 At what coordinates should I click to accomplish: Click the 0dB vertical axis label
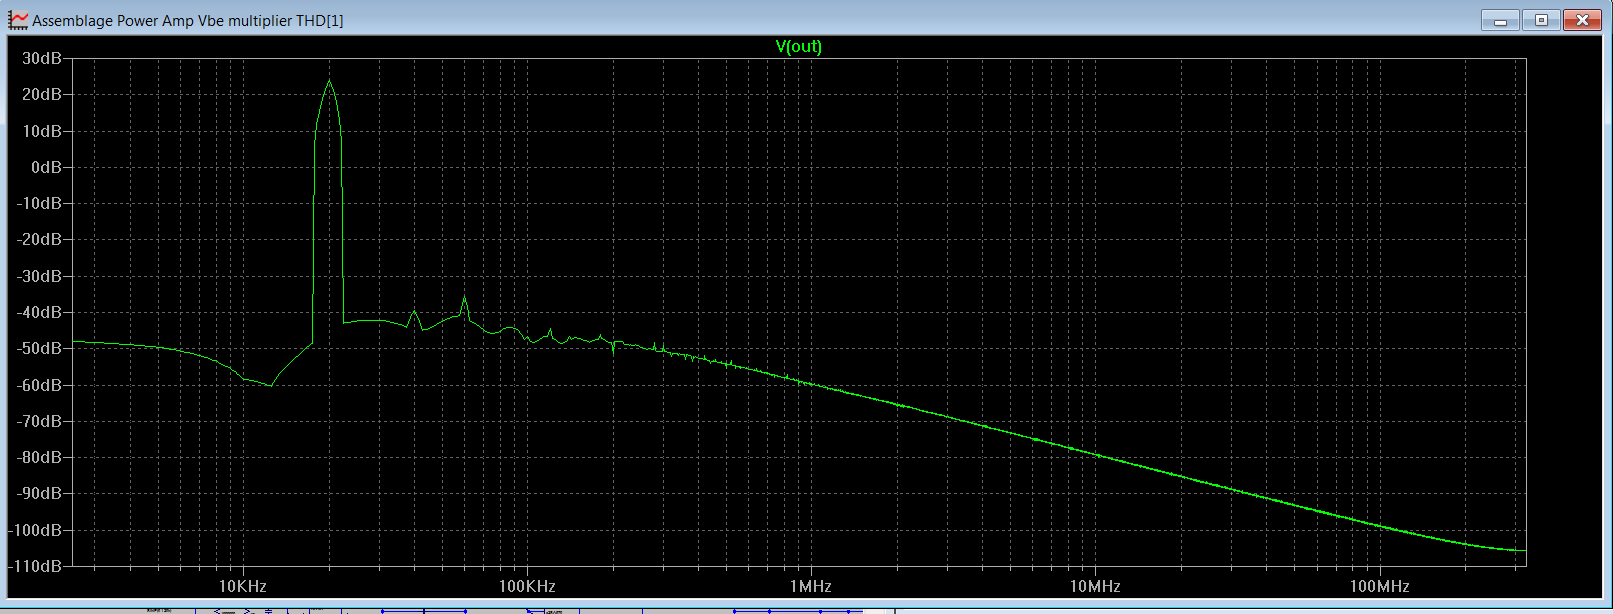pos(46,167)
